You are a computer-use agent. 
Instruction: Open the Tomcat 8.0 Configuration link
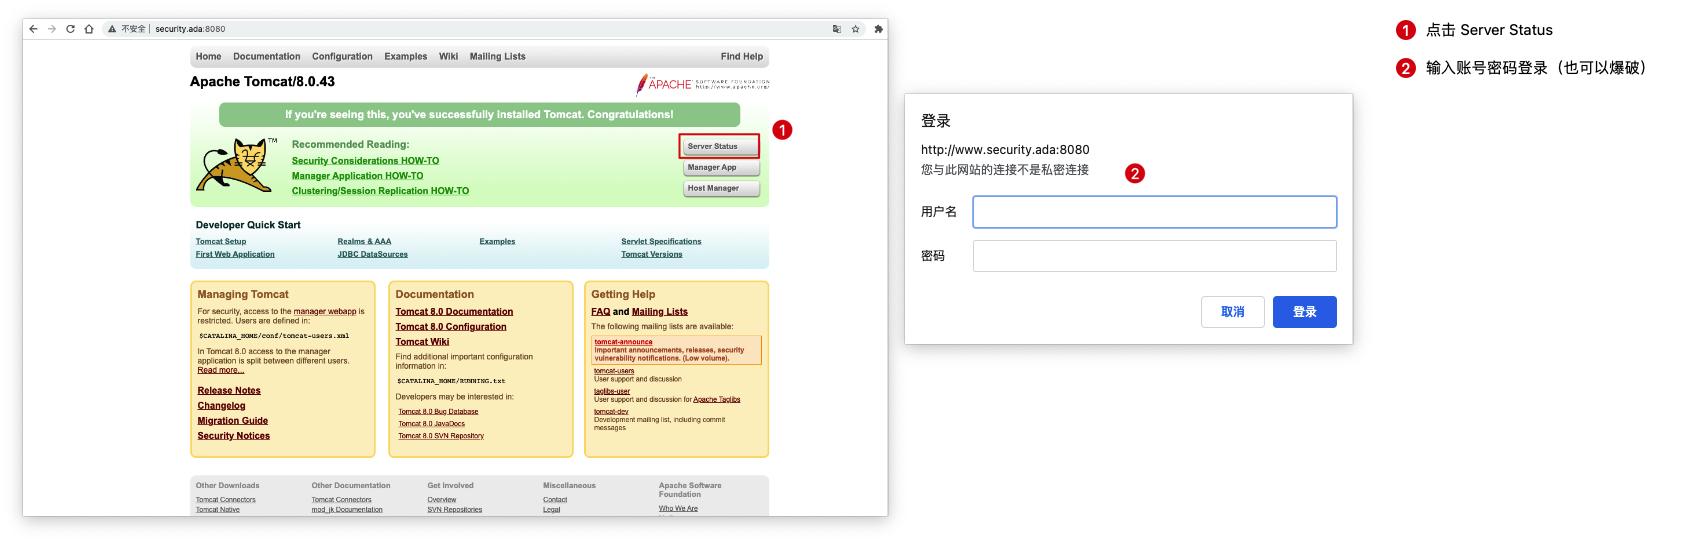(451, 327)
